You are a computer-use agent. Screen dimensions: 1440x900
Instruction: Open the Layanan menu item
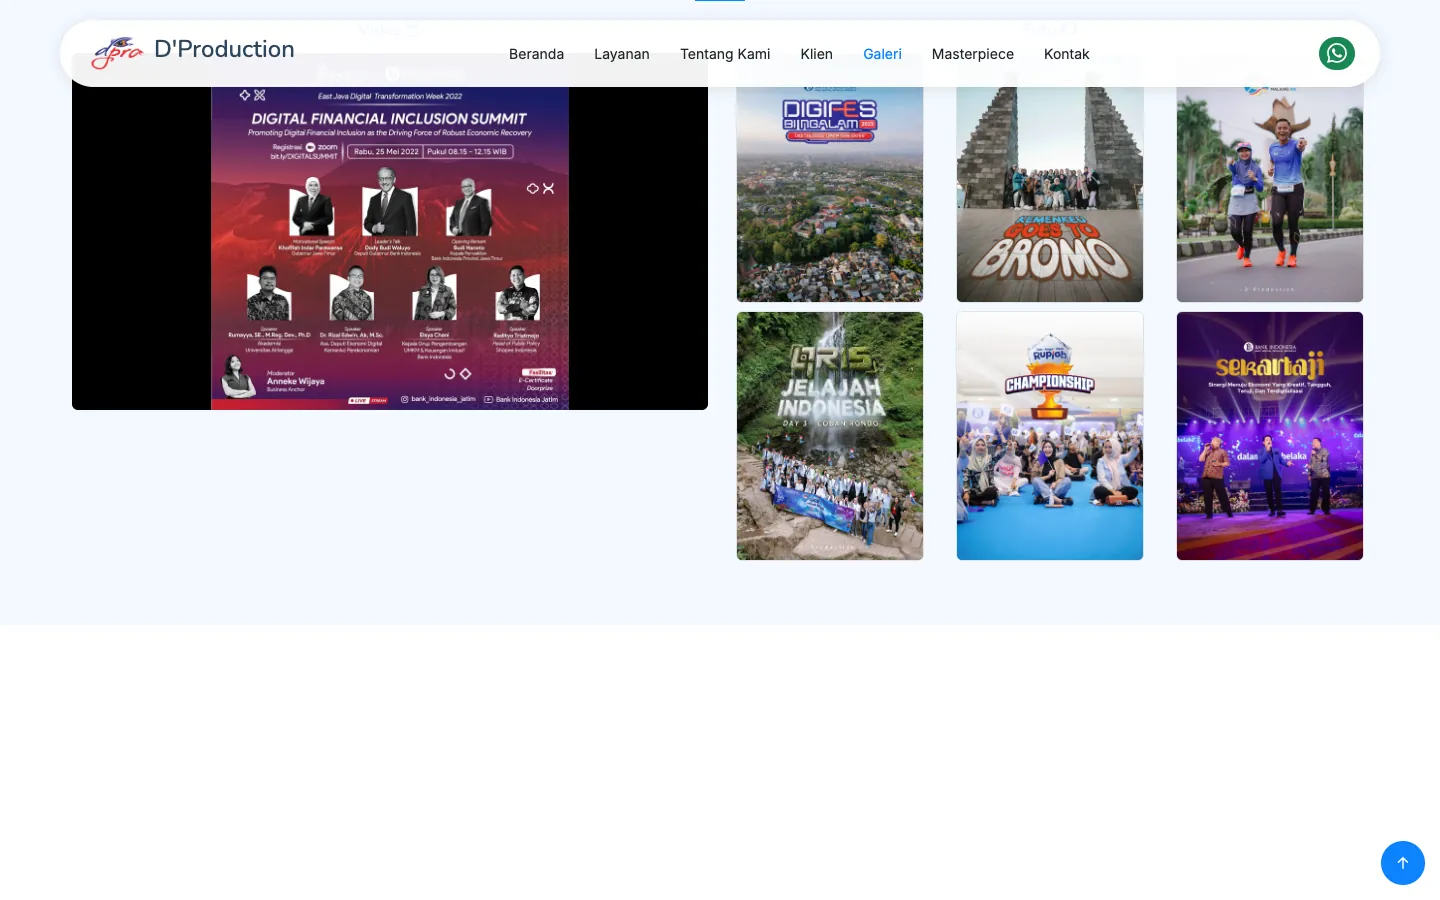(x=622, y=54)
